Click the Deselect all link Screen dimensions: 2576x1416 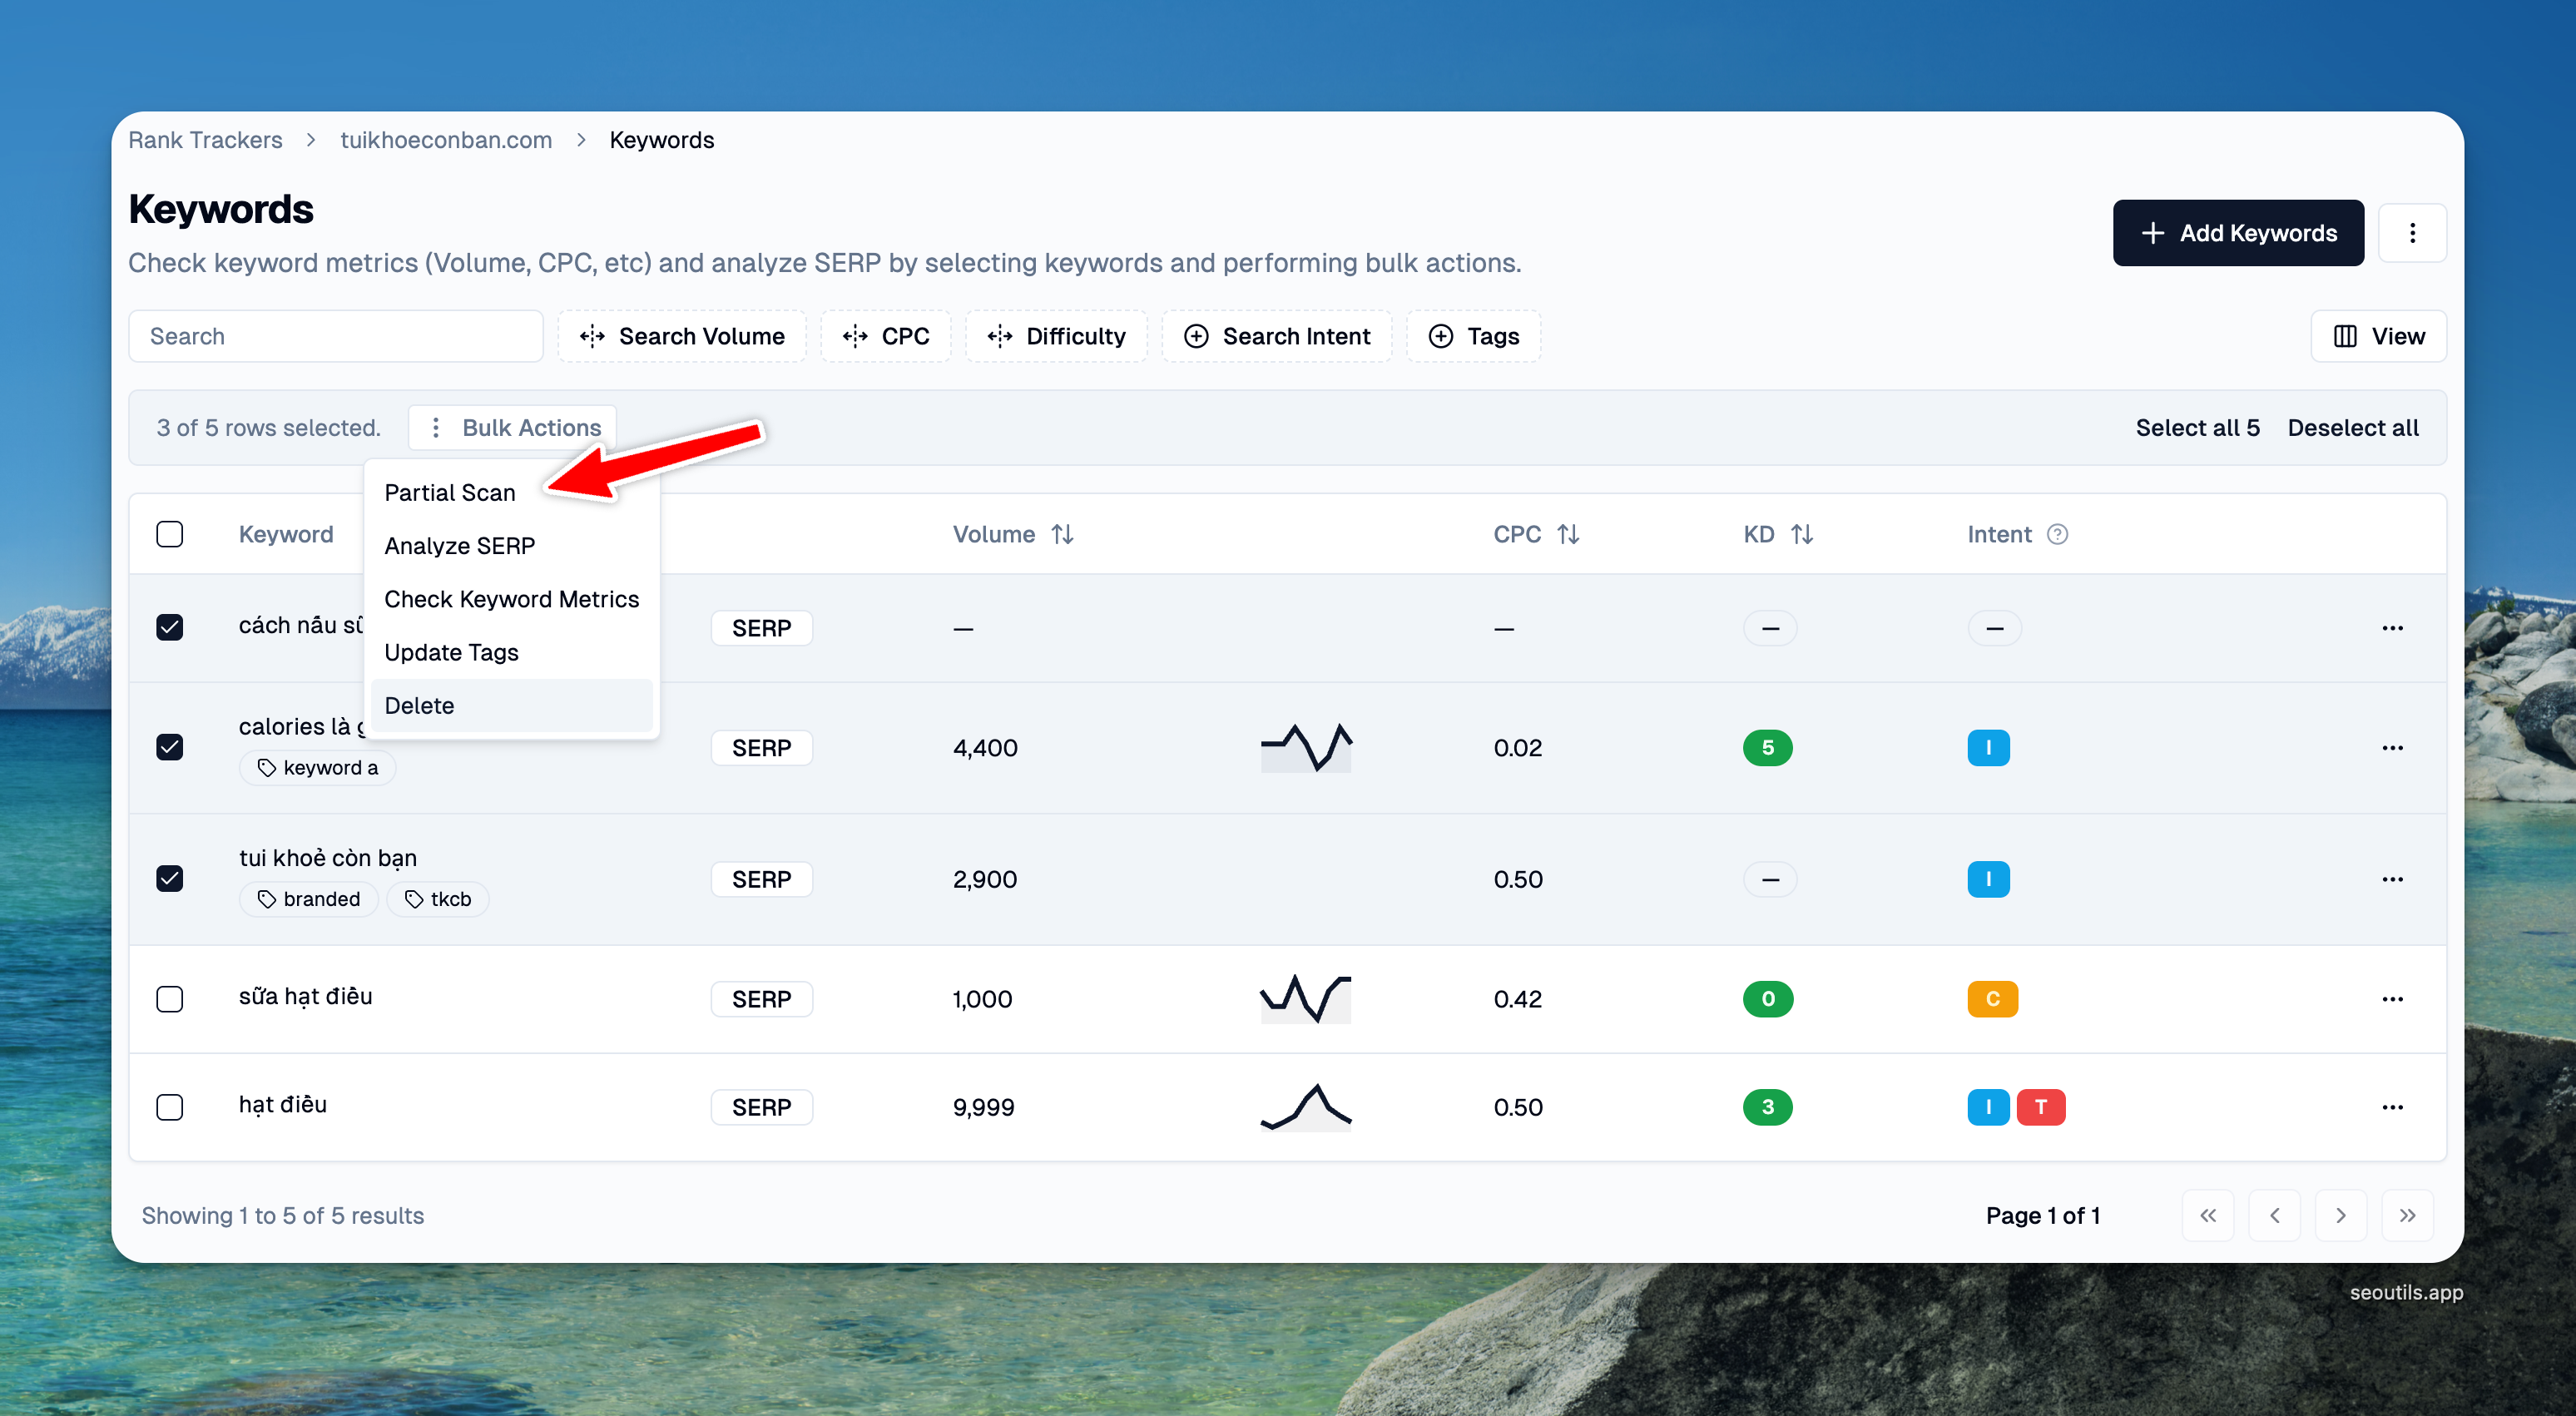pos(2352,427)
